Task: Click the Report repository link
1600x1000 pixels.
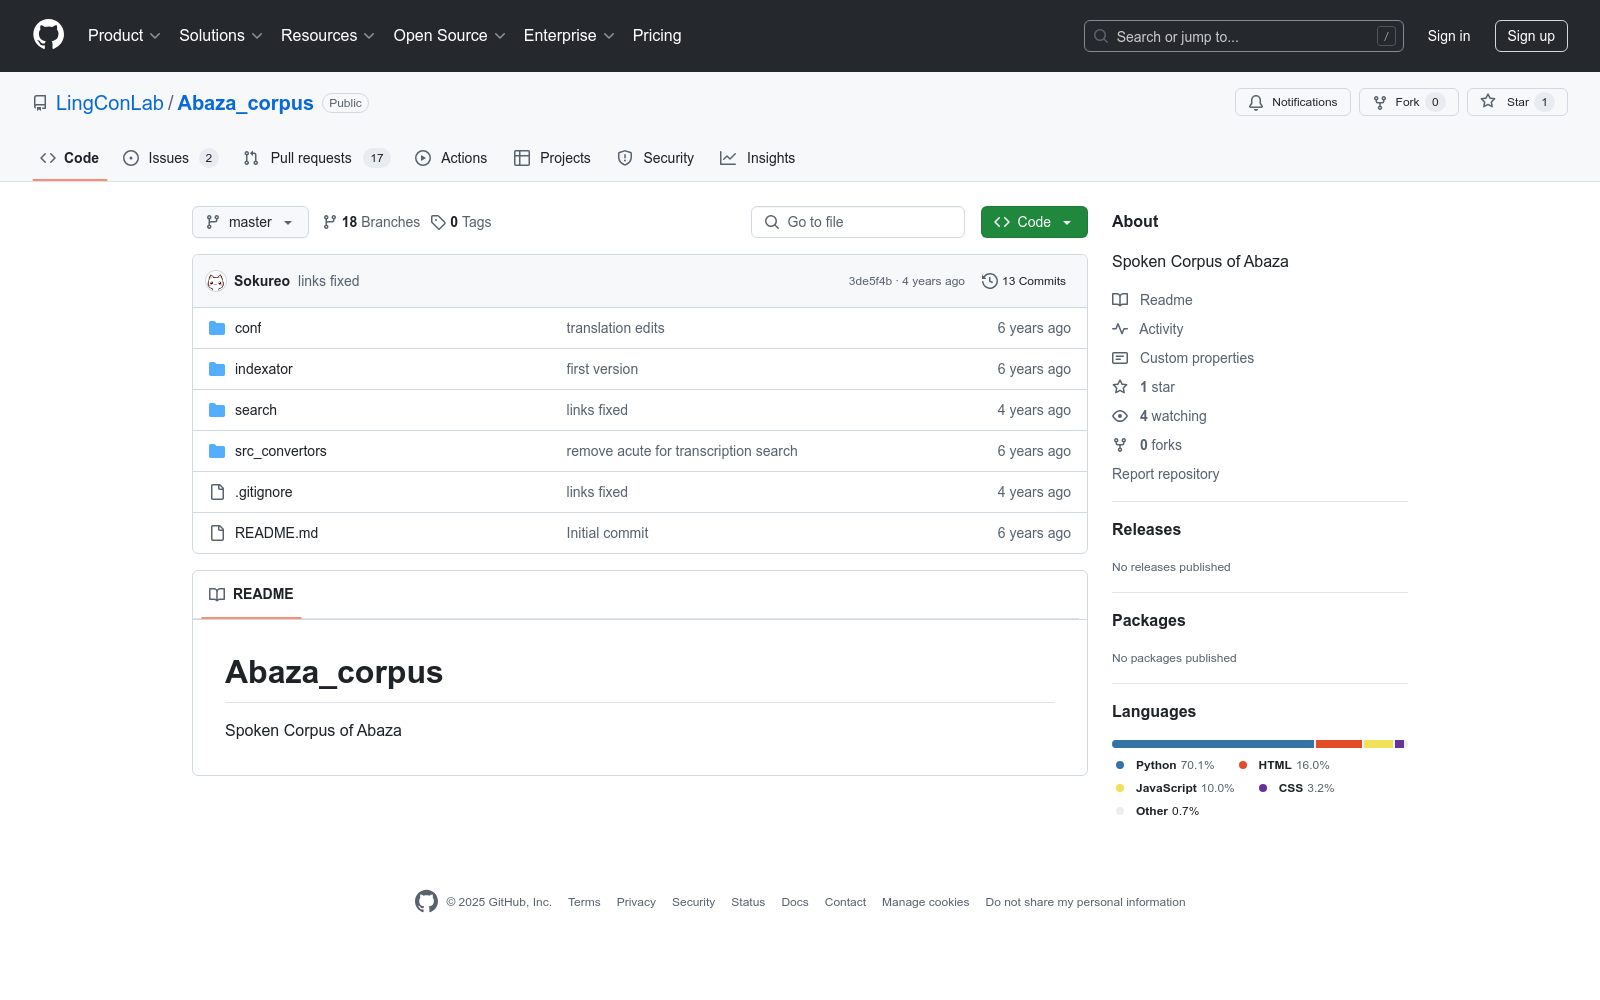Action: [x=1166, y=474]
